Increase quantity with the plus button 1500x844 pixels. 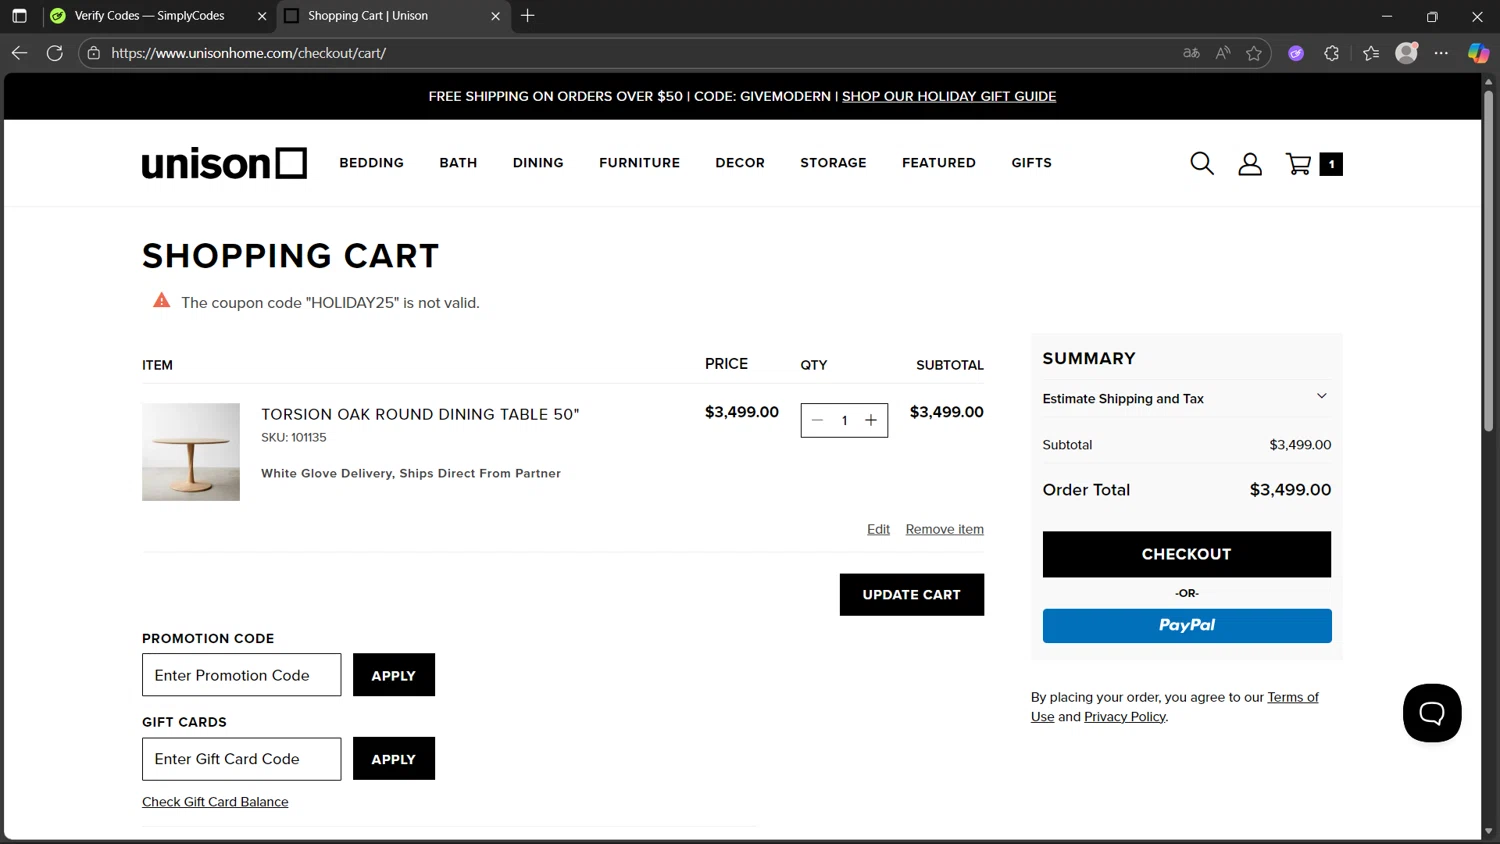871,421
